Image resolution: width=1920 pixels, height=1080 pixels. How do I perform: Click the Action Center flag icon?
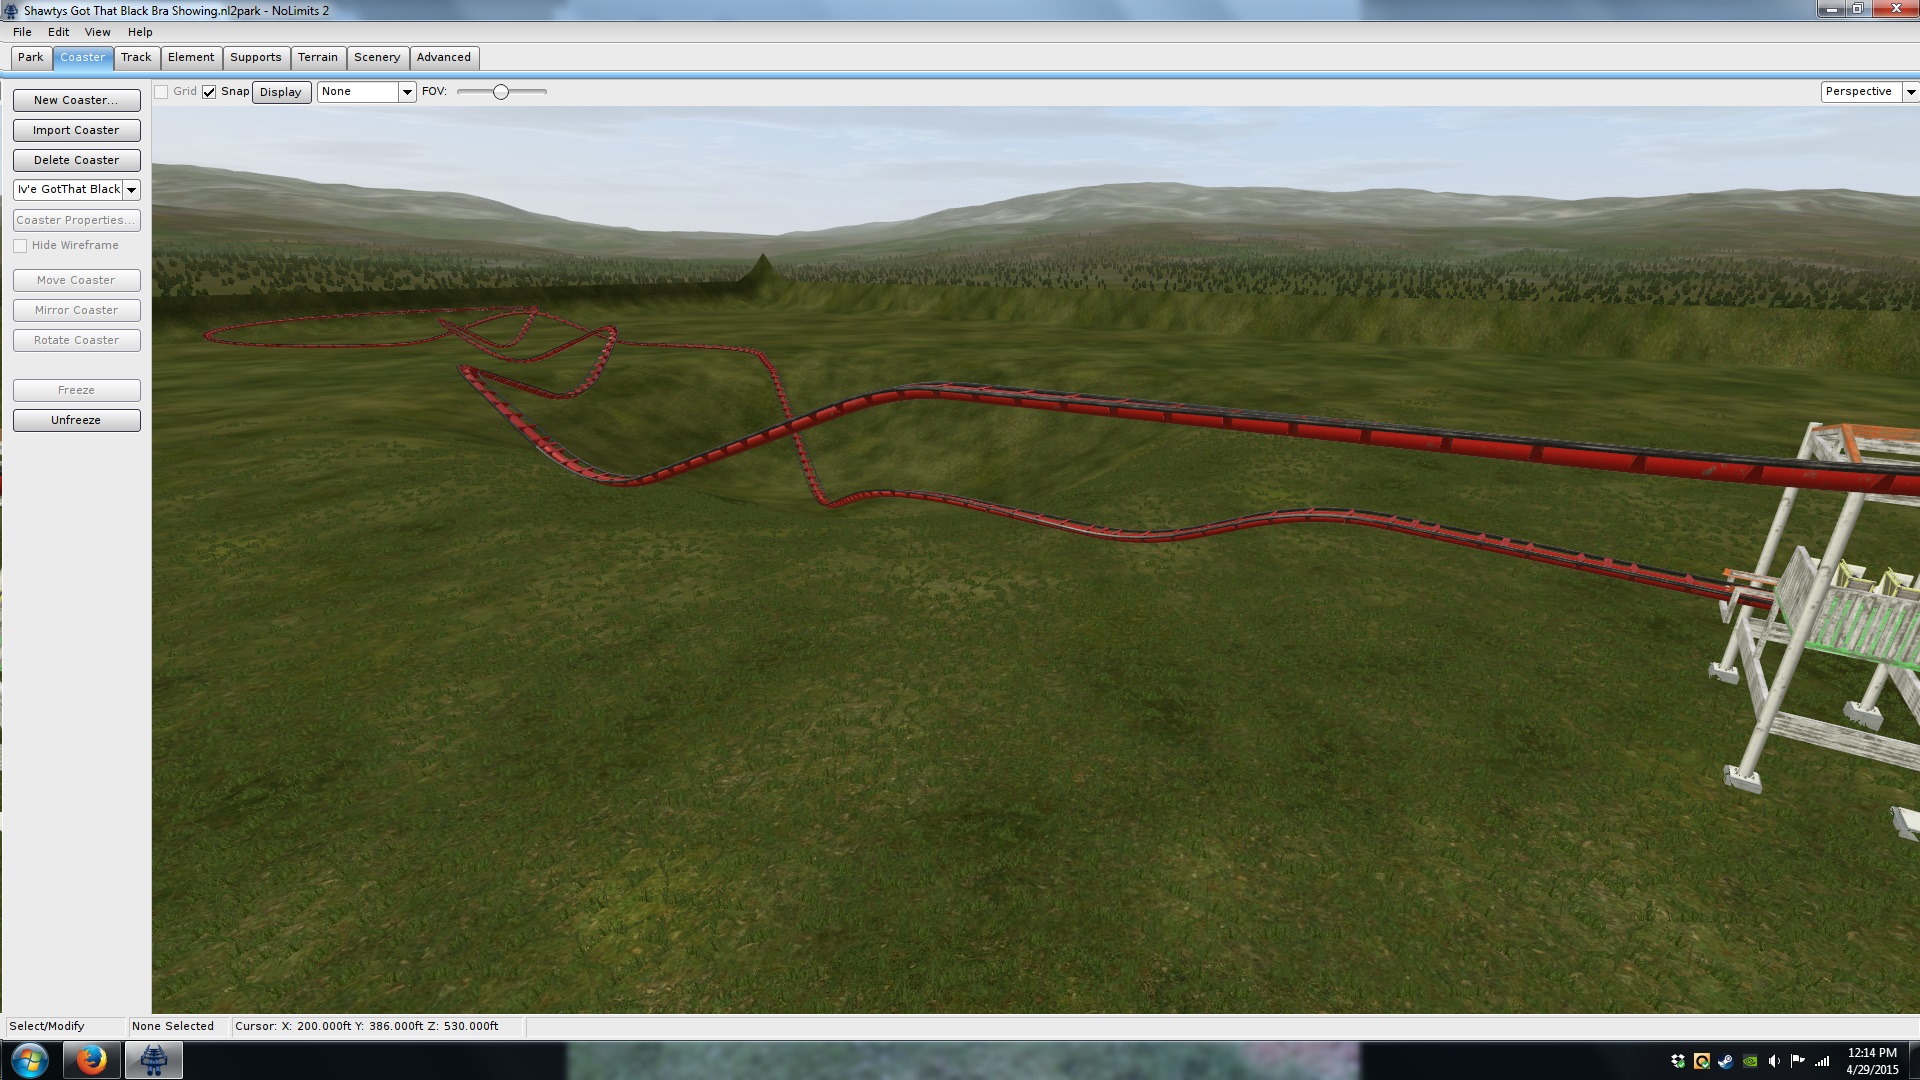(x=1798, y=1061)
